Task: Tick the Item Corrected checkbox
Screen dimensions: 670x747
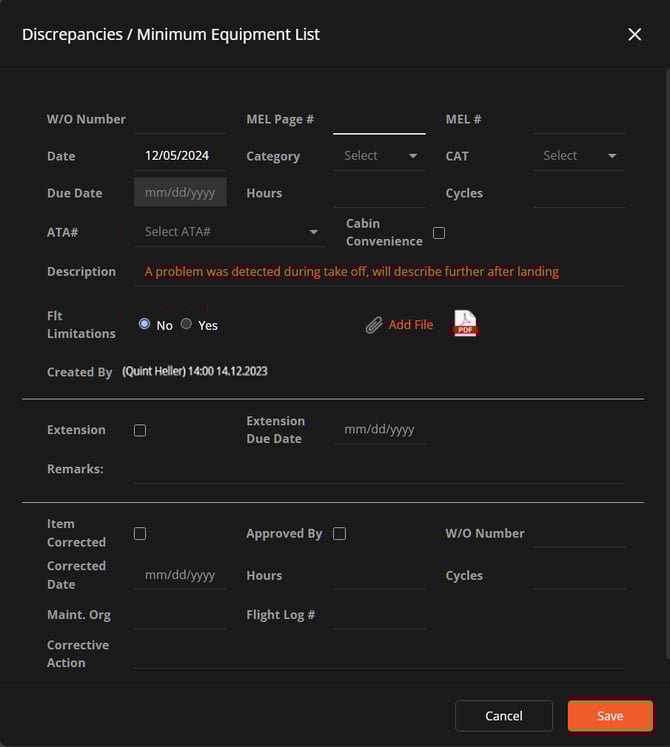Action: coord(140,534)
